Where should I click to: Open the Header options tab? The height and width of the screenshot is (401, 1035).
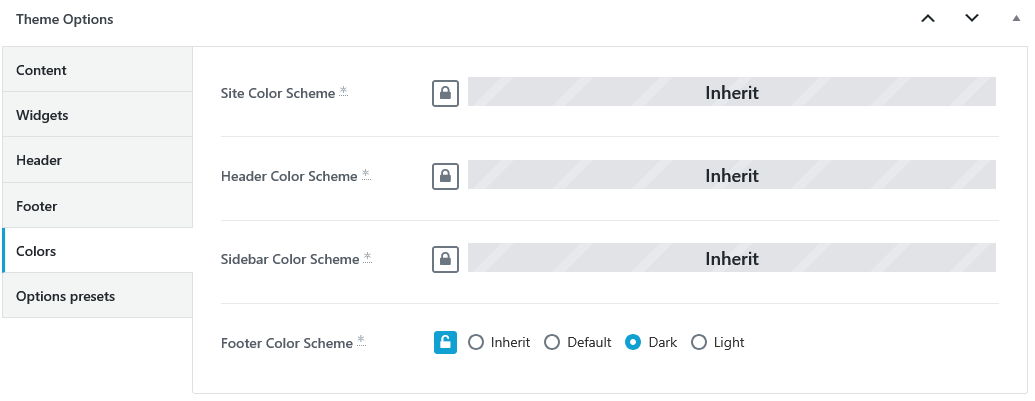coord(98,160)
